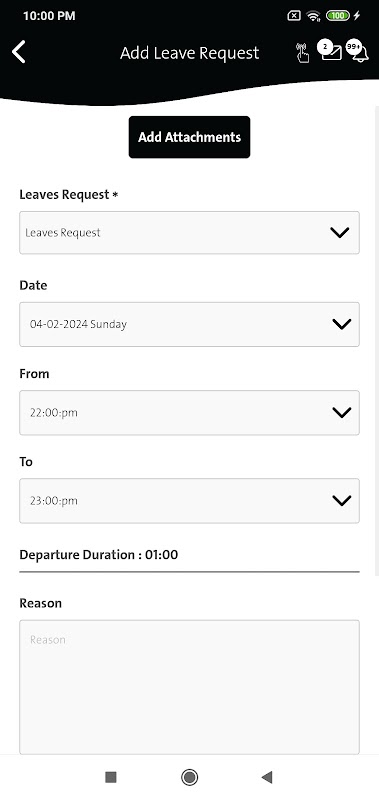This screenshot has height=800, width=379.
Task: Tap the fingerprint check-in icon
Action: tap(302, 53)
